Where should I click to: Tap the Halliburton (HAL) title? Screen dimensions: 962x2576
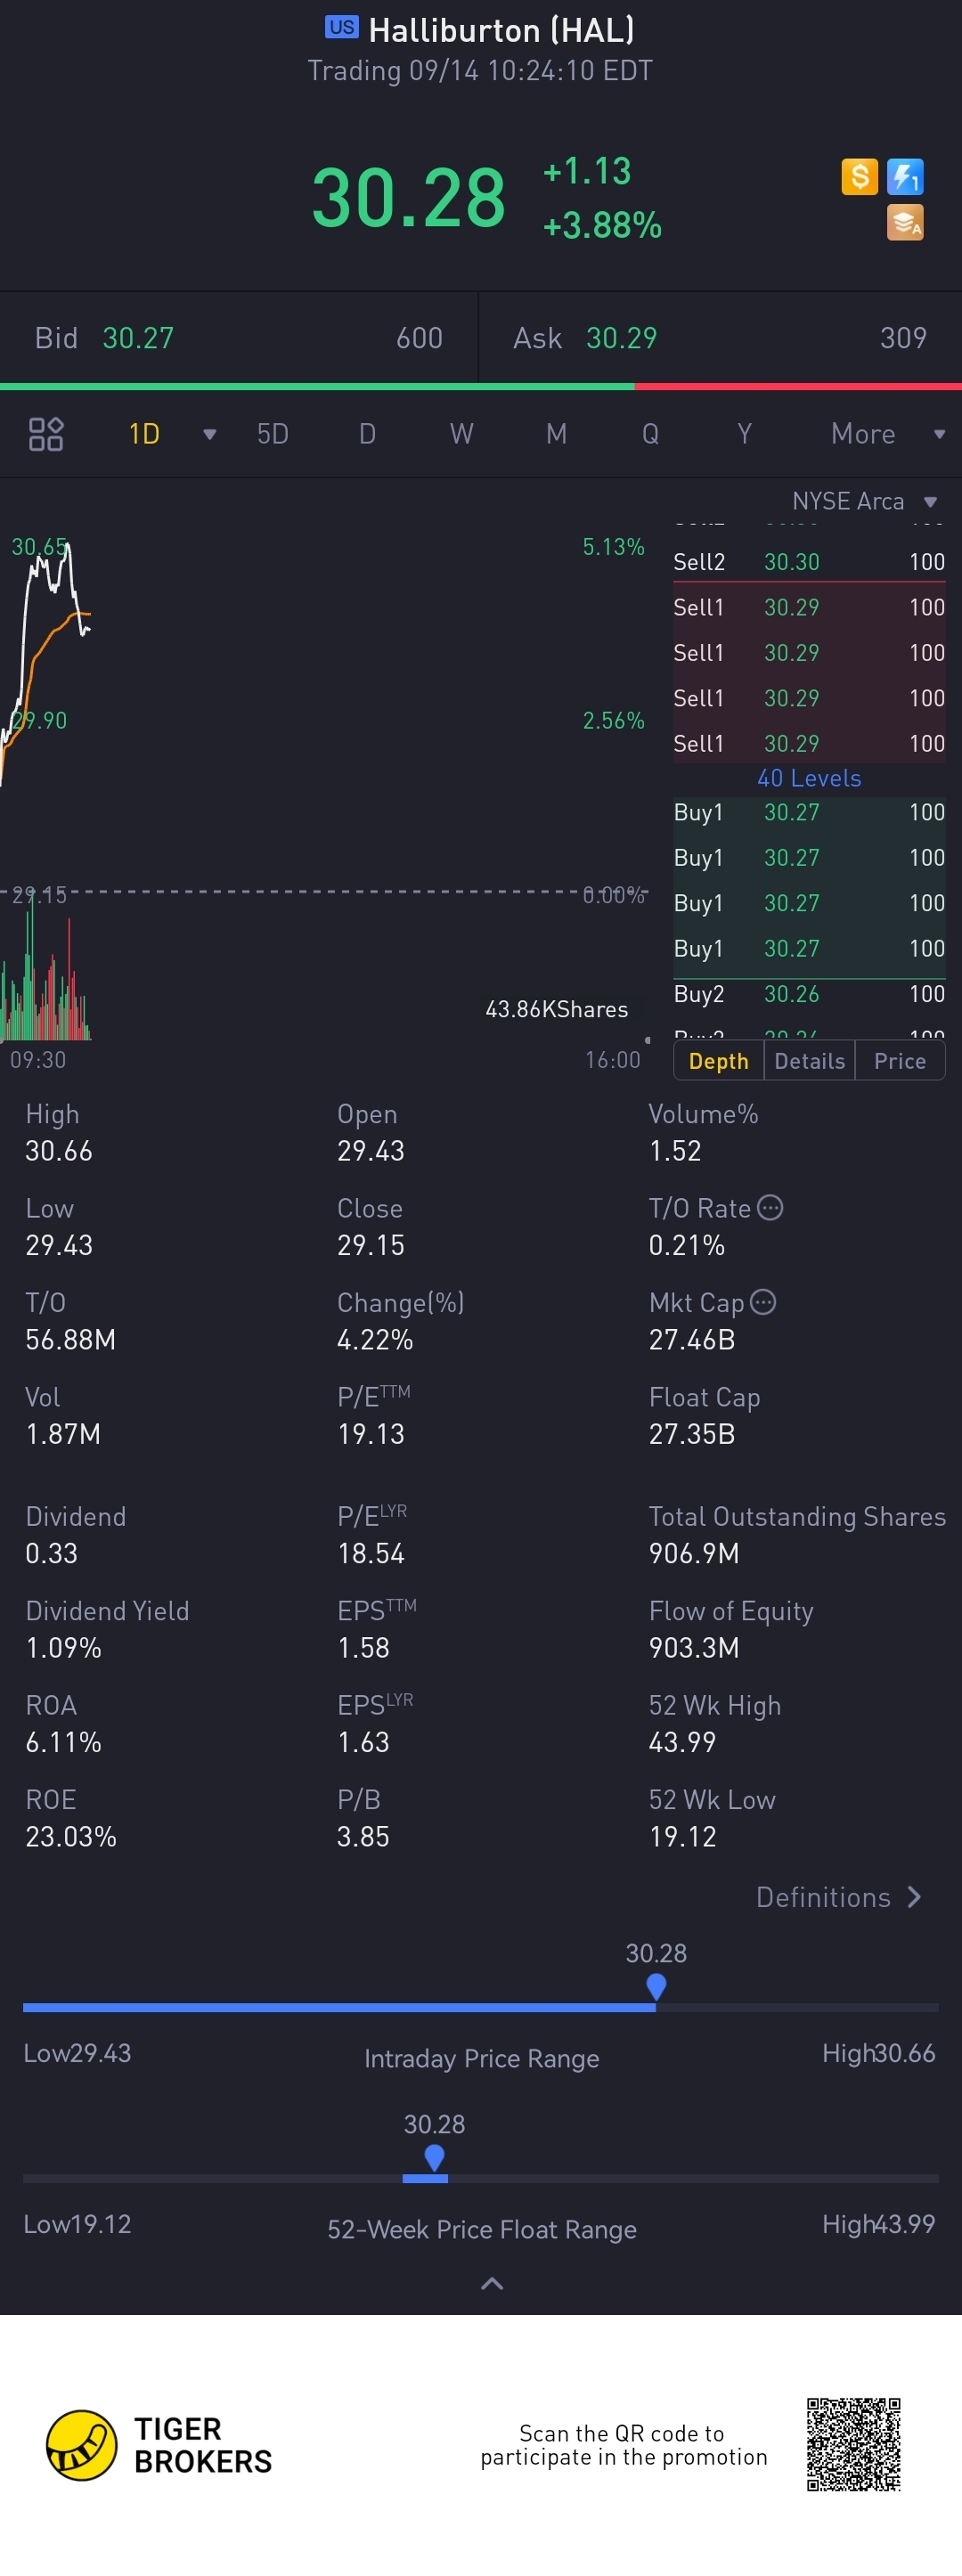[501, 30]
